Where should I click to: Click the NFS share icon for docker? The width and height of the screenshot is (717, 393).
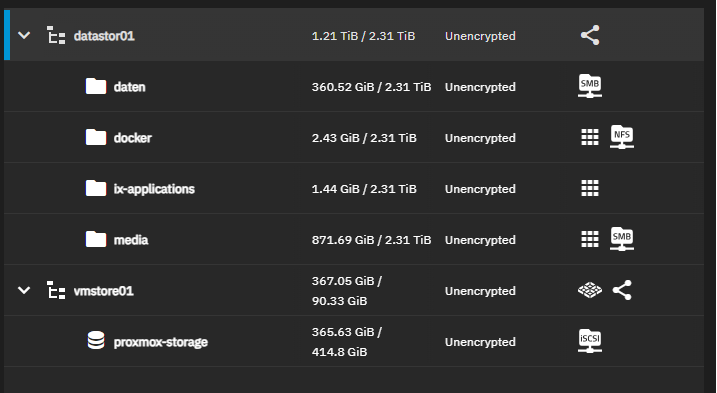[622, 137]
